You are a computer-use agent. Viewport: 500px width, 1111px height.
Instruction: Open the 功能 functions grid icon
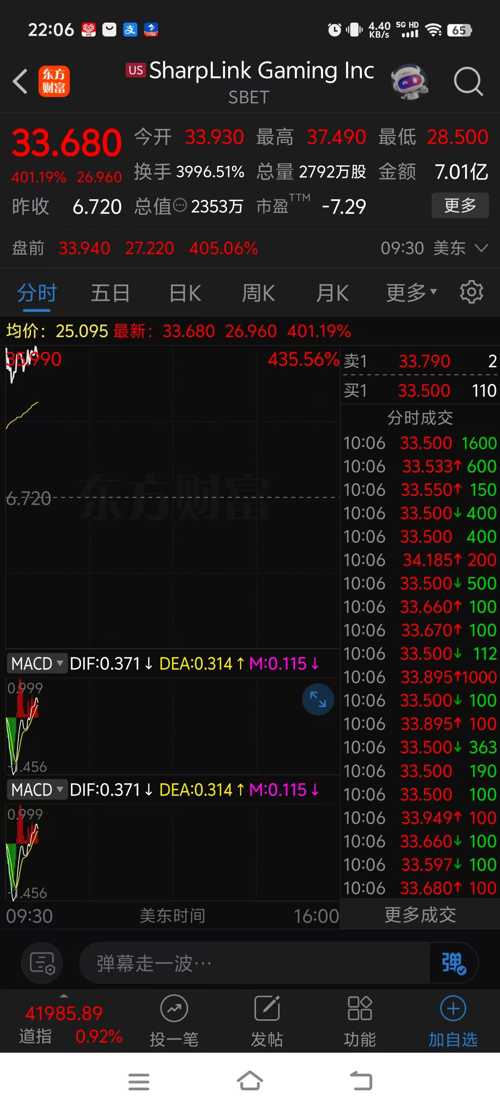(x=360, y=1021)
